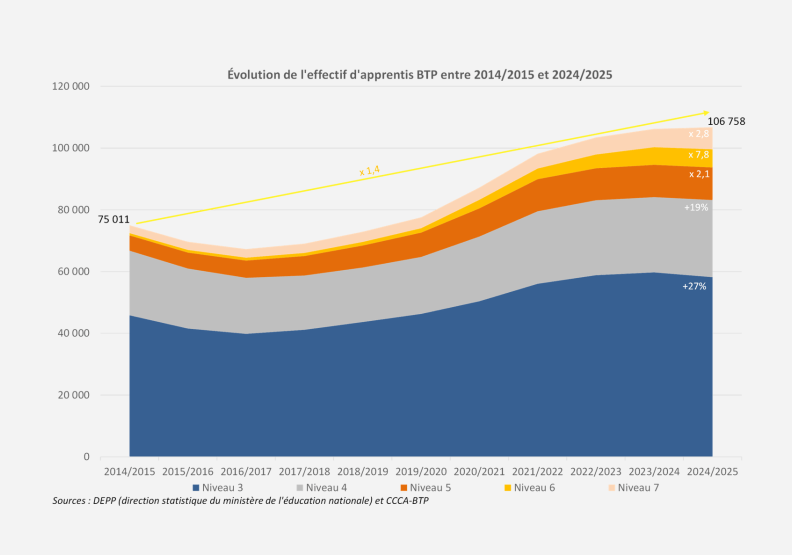Click the 75 011 start value label
Viewport: 792px width, 555px height.
114,220
